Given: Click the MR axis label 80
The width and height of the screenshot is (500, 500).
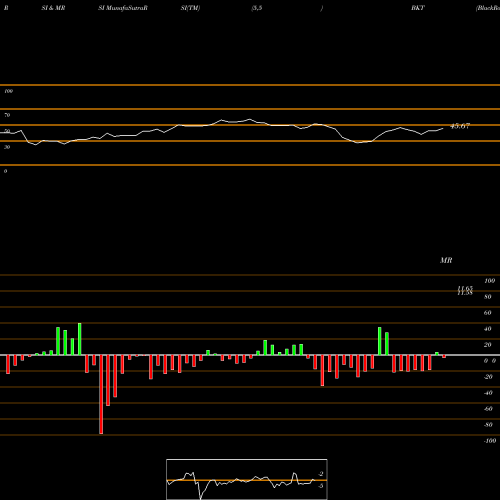Looking at the screenshot, I should (487, 297).
